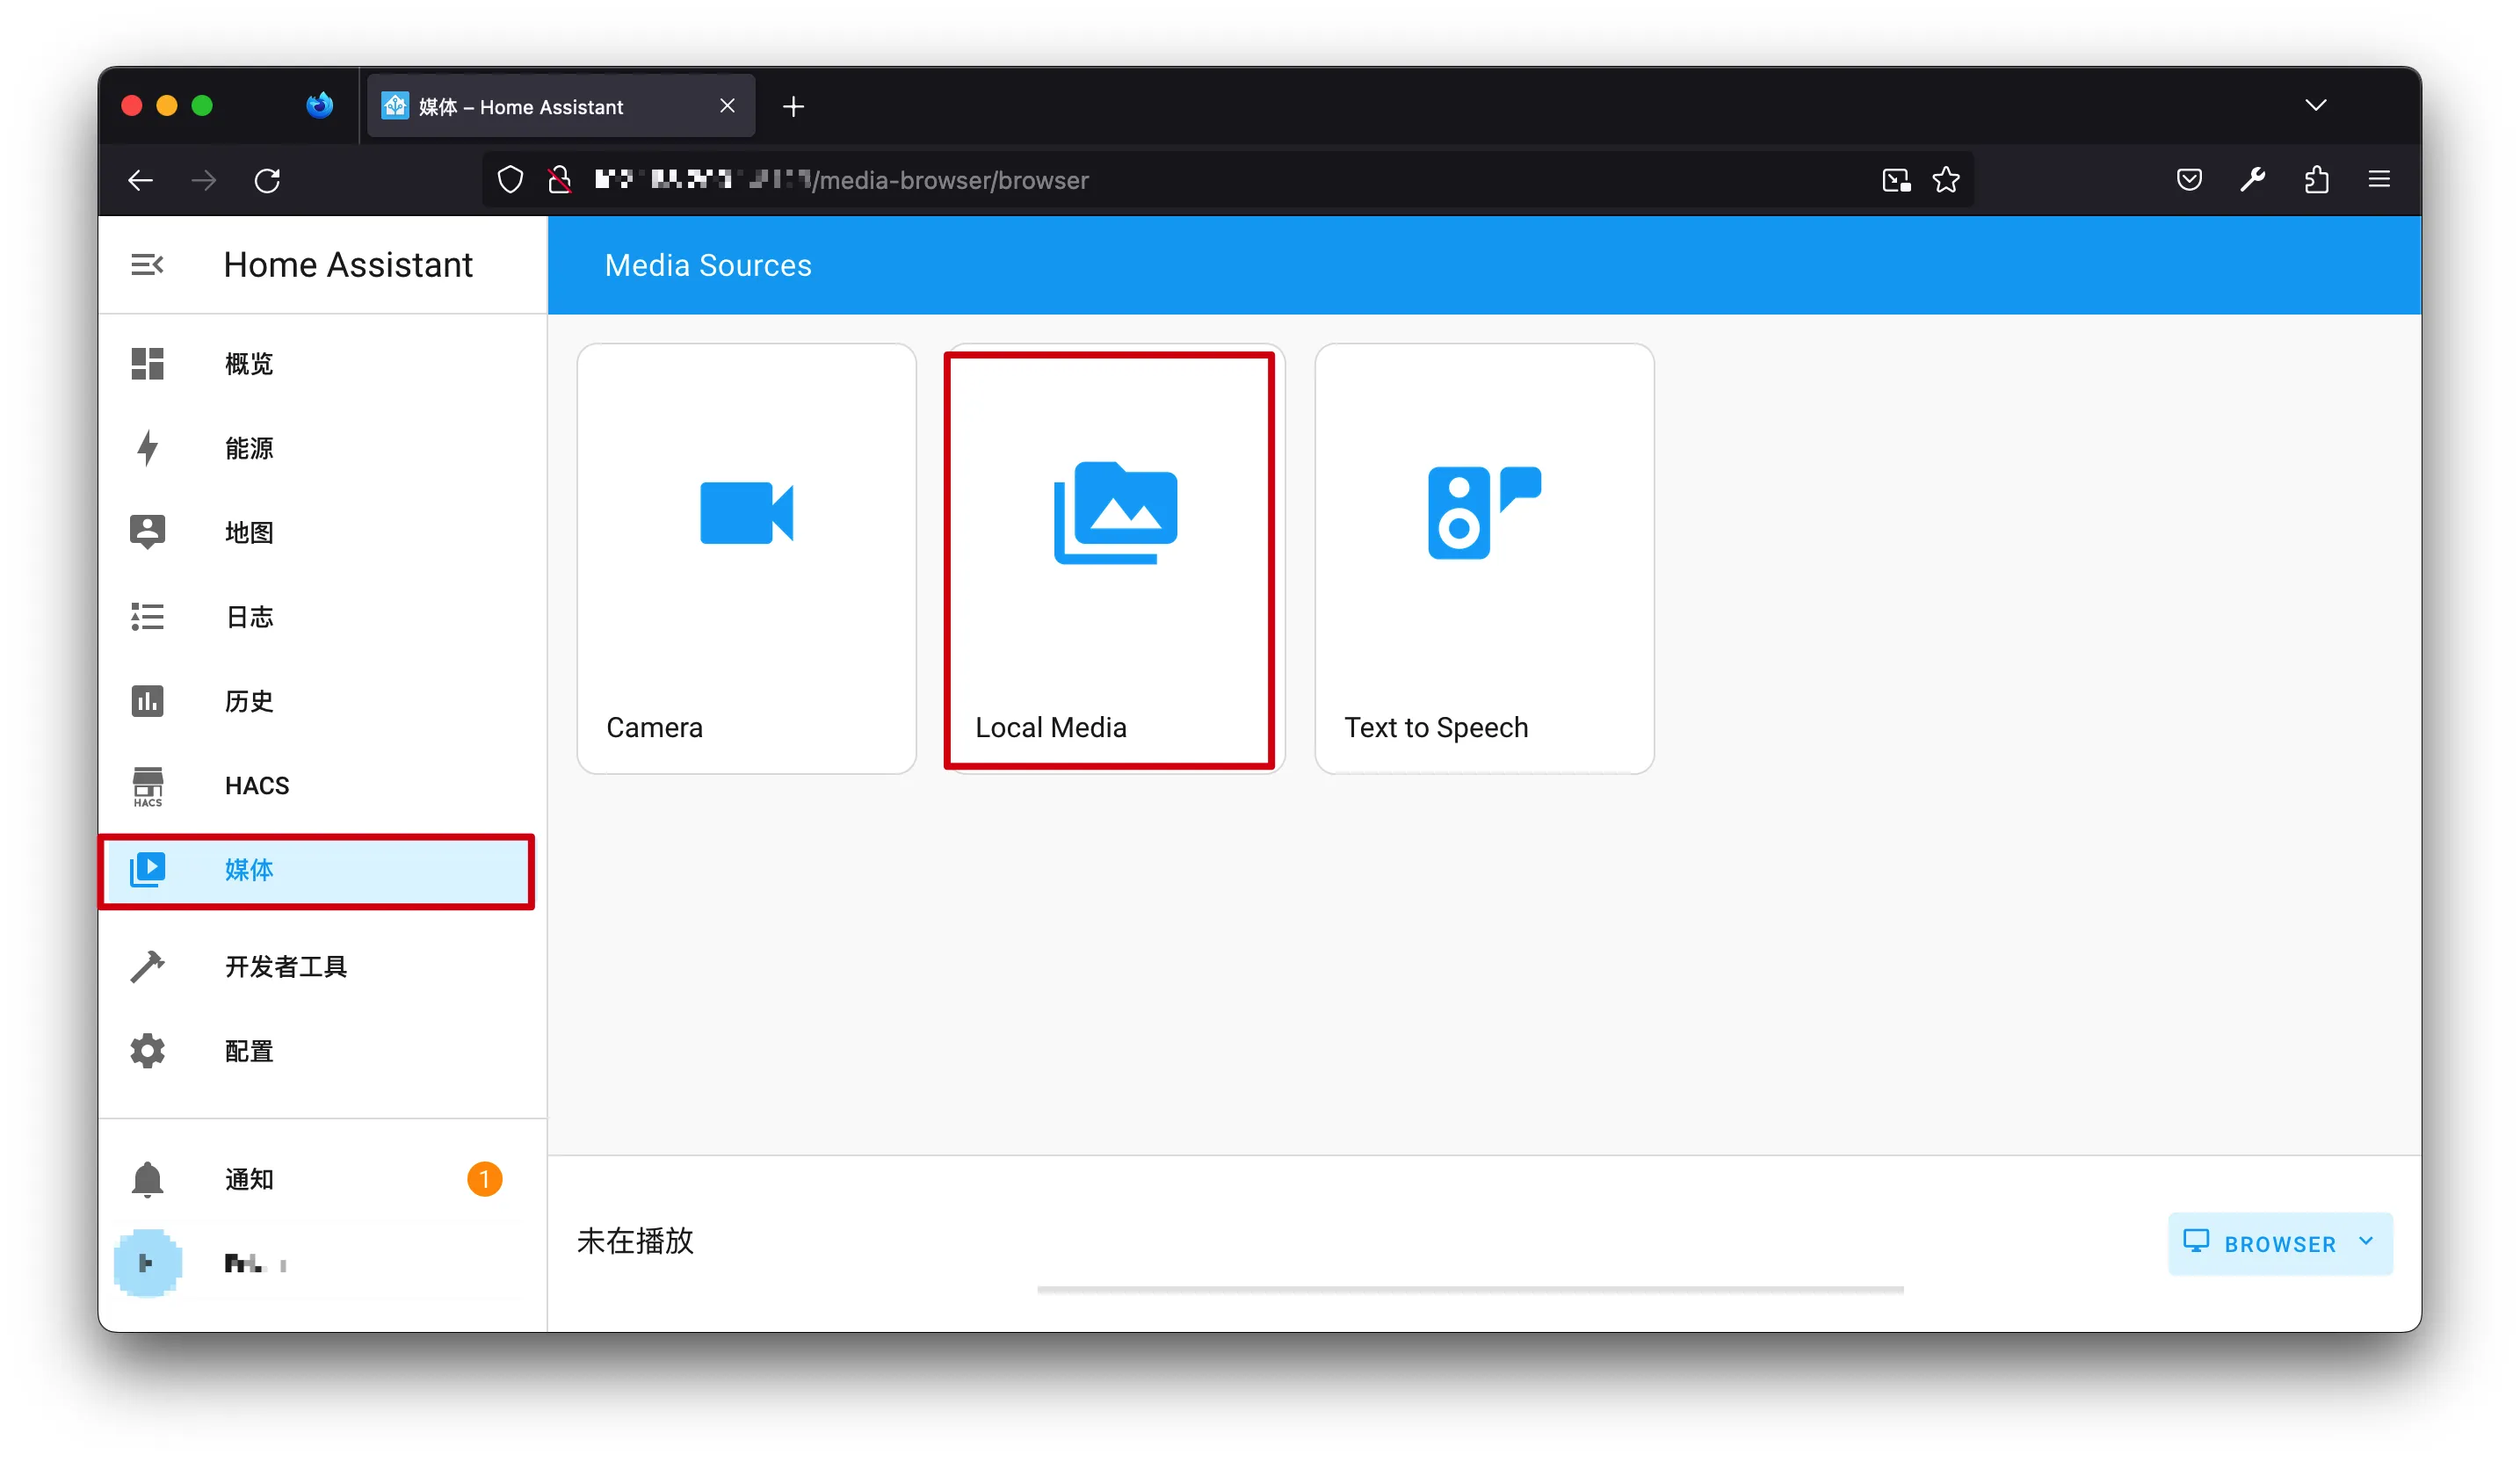2520x1462 pixels.
Task: Open the 通知 notification bell icon
Action: (x=147, y=1180)
